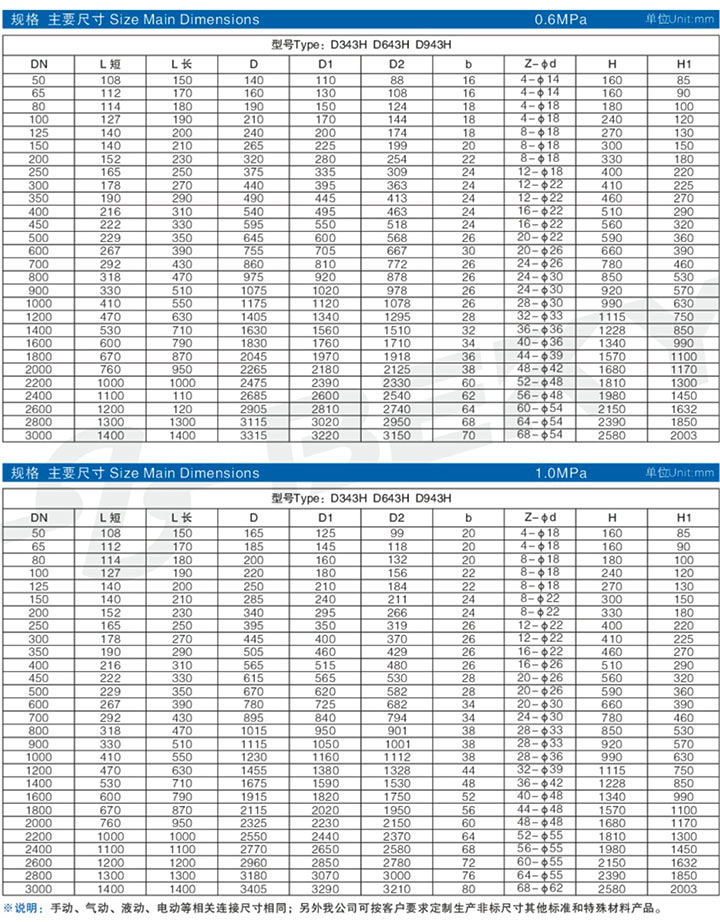Screen dimensions: 720x922
Task: Click H1 value 2003 in the 0.6MPa table
Action: click(684, 436)
